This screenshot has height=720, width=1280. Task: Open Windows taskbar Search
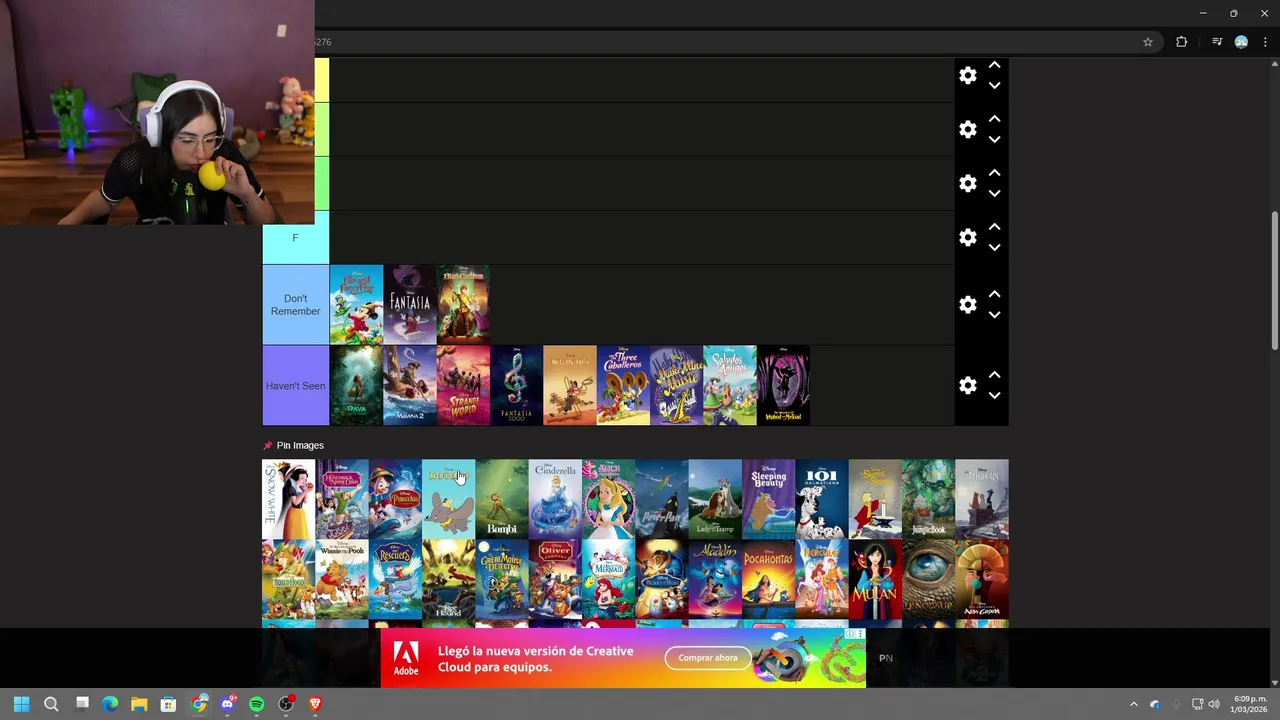point(51,704)
